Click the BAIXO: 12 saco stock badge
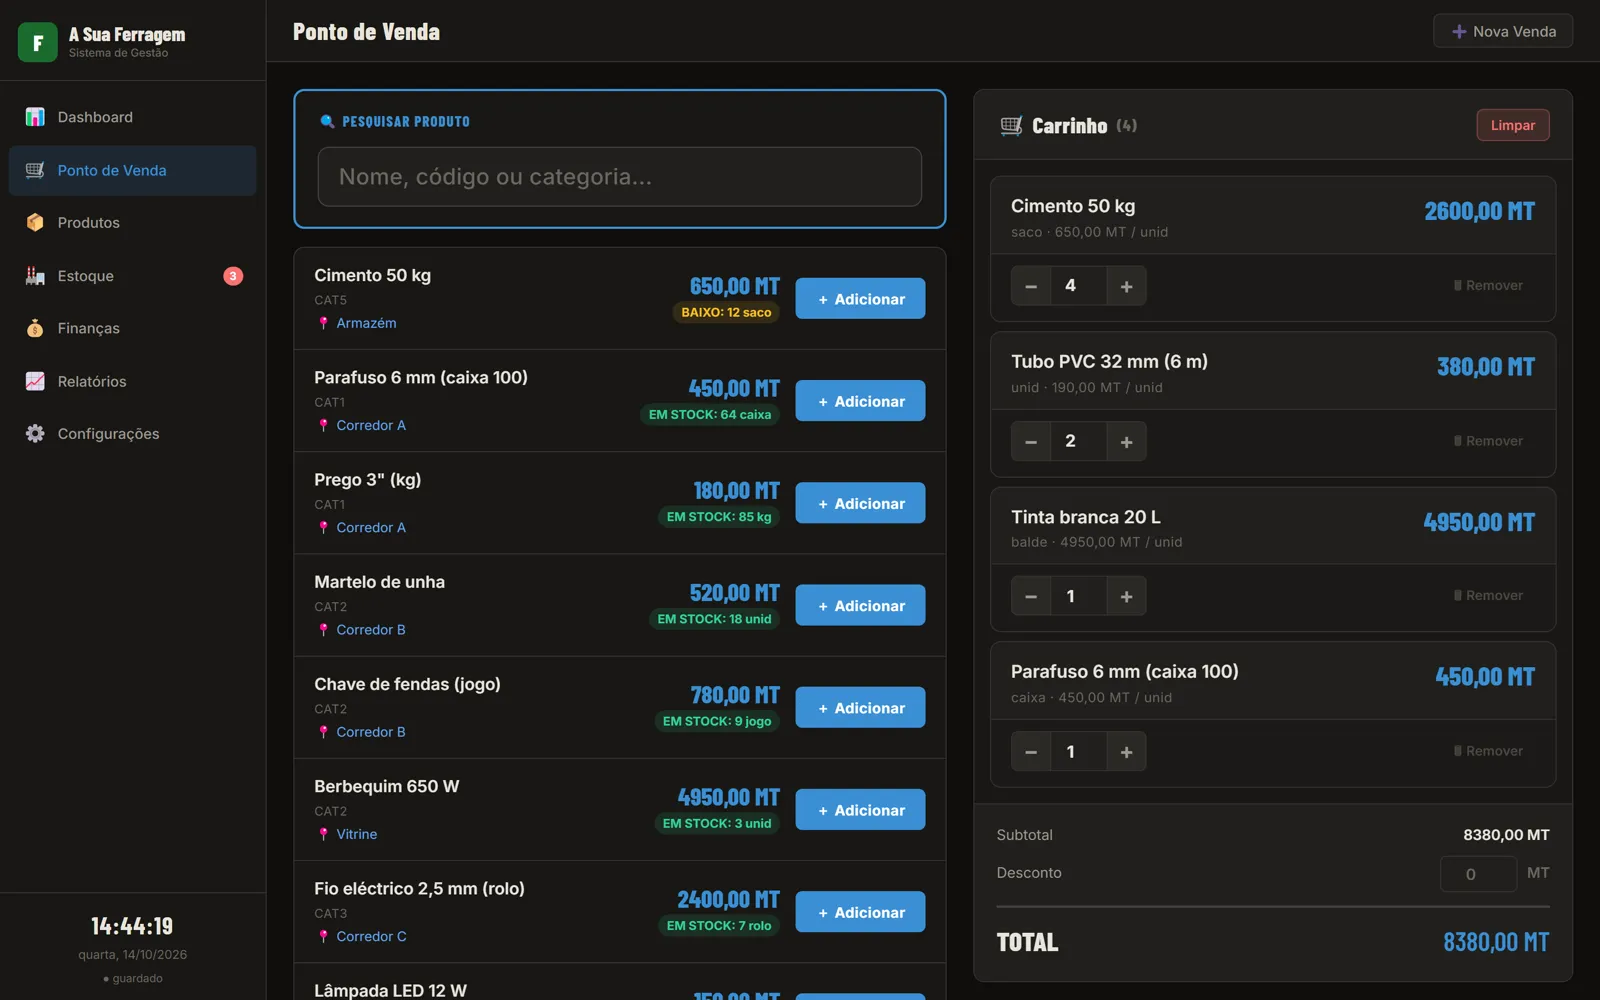 pyautogui.click(x=727, y=312)
